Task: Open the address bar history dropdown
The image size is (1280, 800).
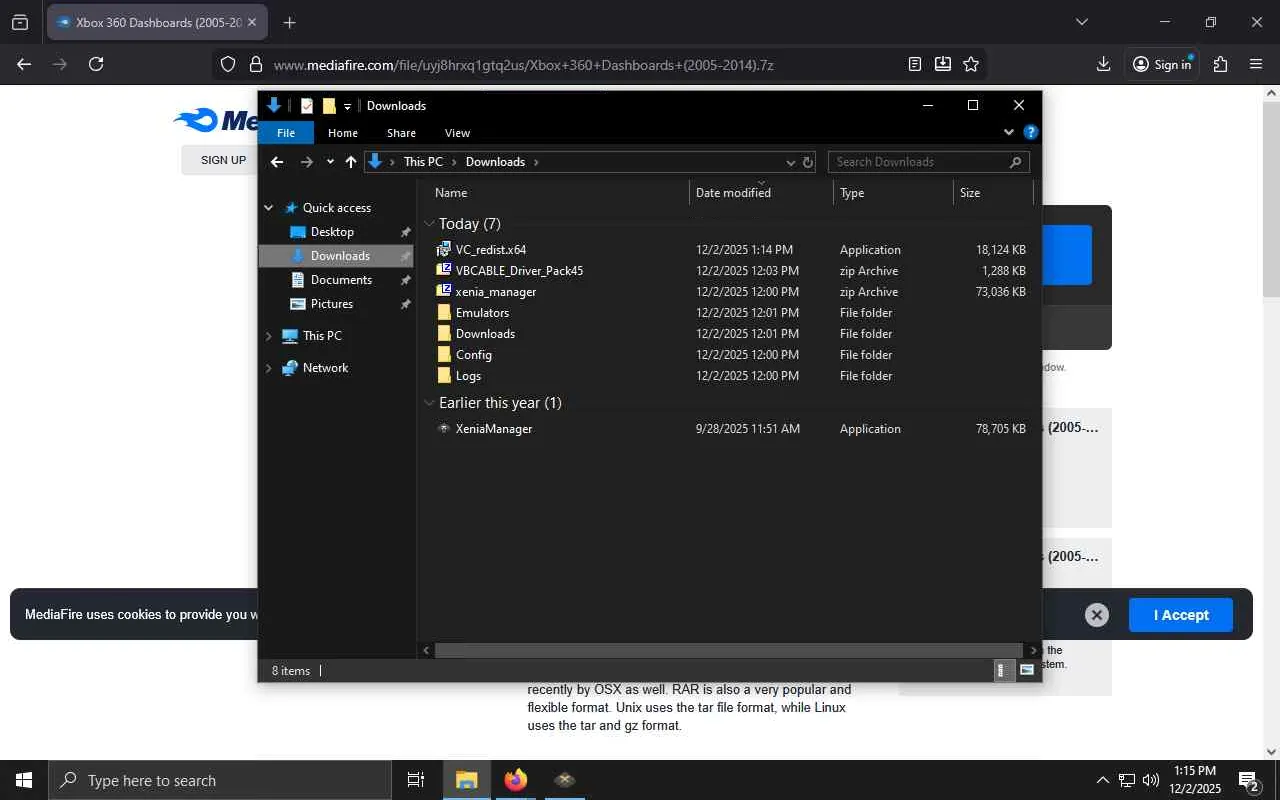Action: [x=790, y=162]
